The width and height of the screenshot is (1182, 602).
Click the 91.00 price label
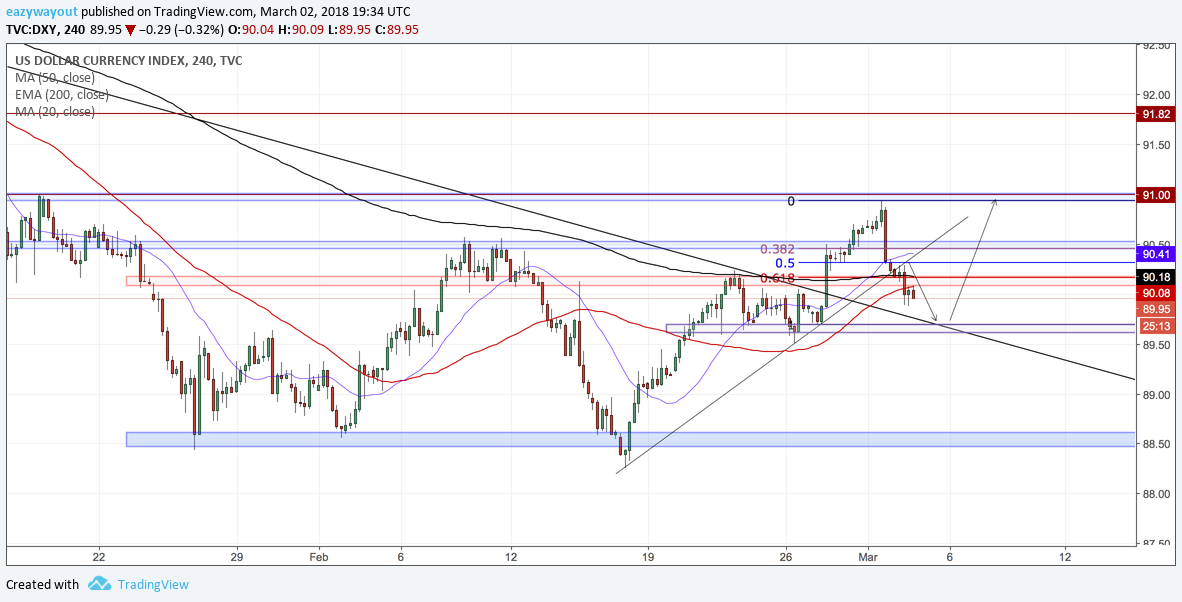[1156, 195]
